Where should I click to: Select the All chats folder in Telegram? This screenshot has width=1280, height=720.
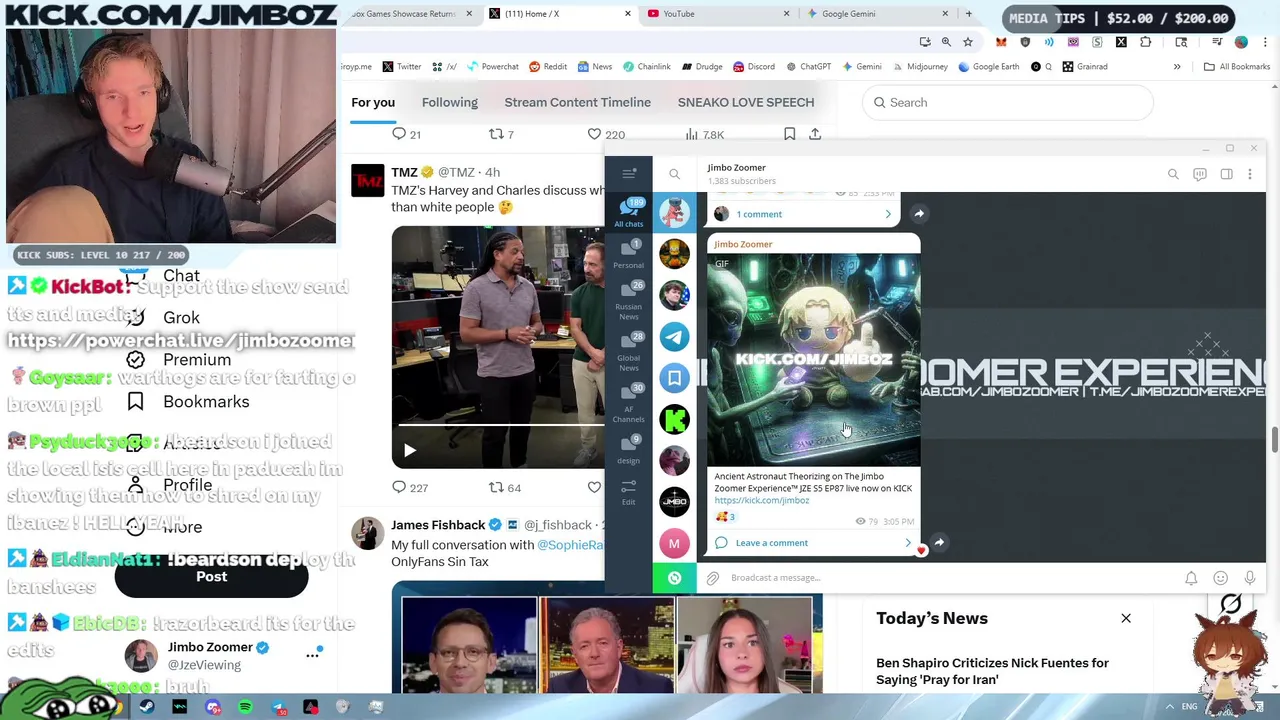(629, 212)
